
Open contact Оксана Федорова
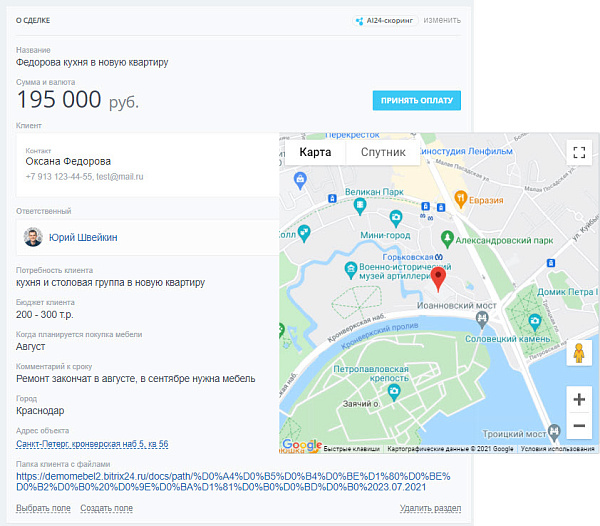tap(68, 161)
